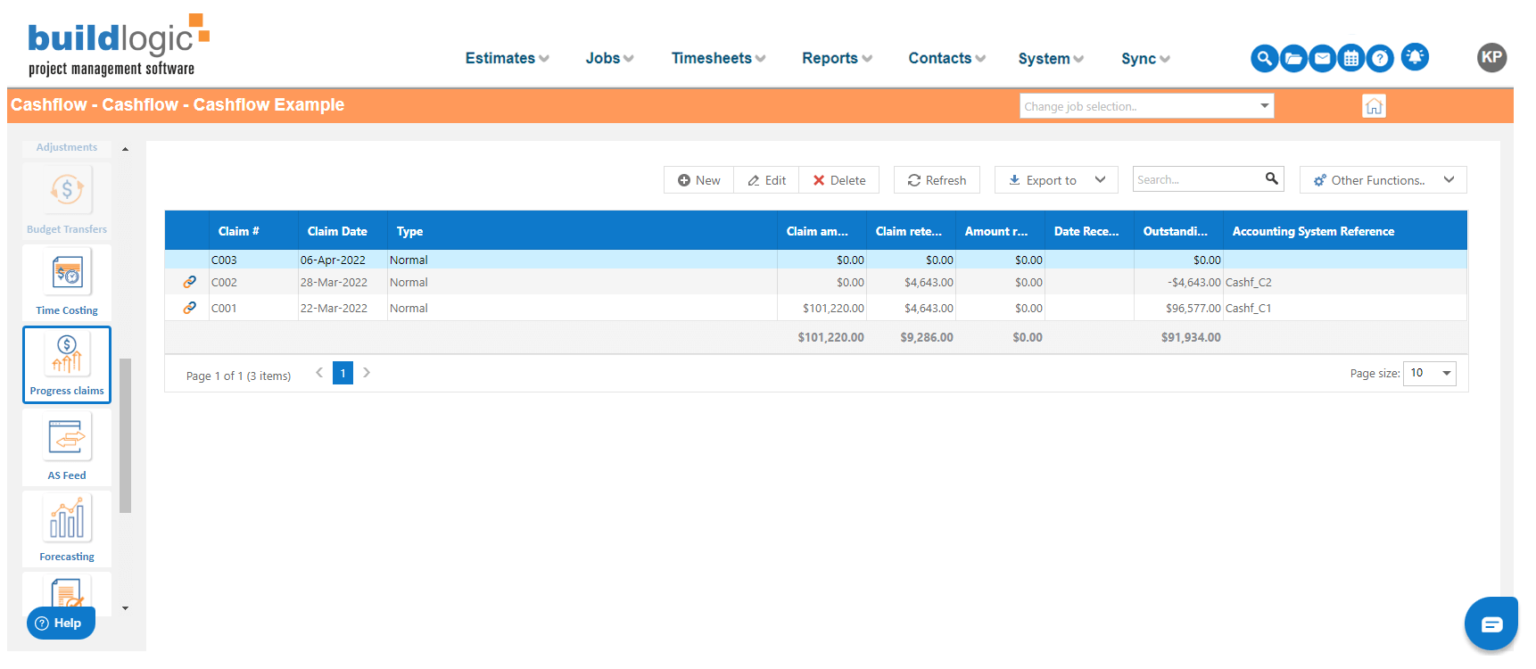Check notifications via the bell icon
This screenshot has width=1536, height=669.
[x=1415, y=57]
